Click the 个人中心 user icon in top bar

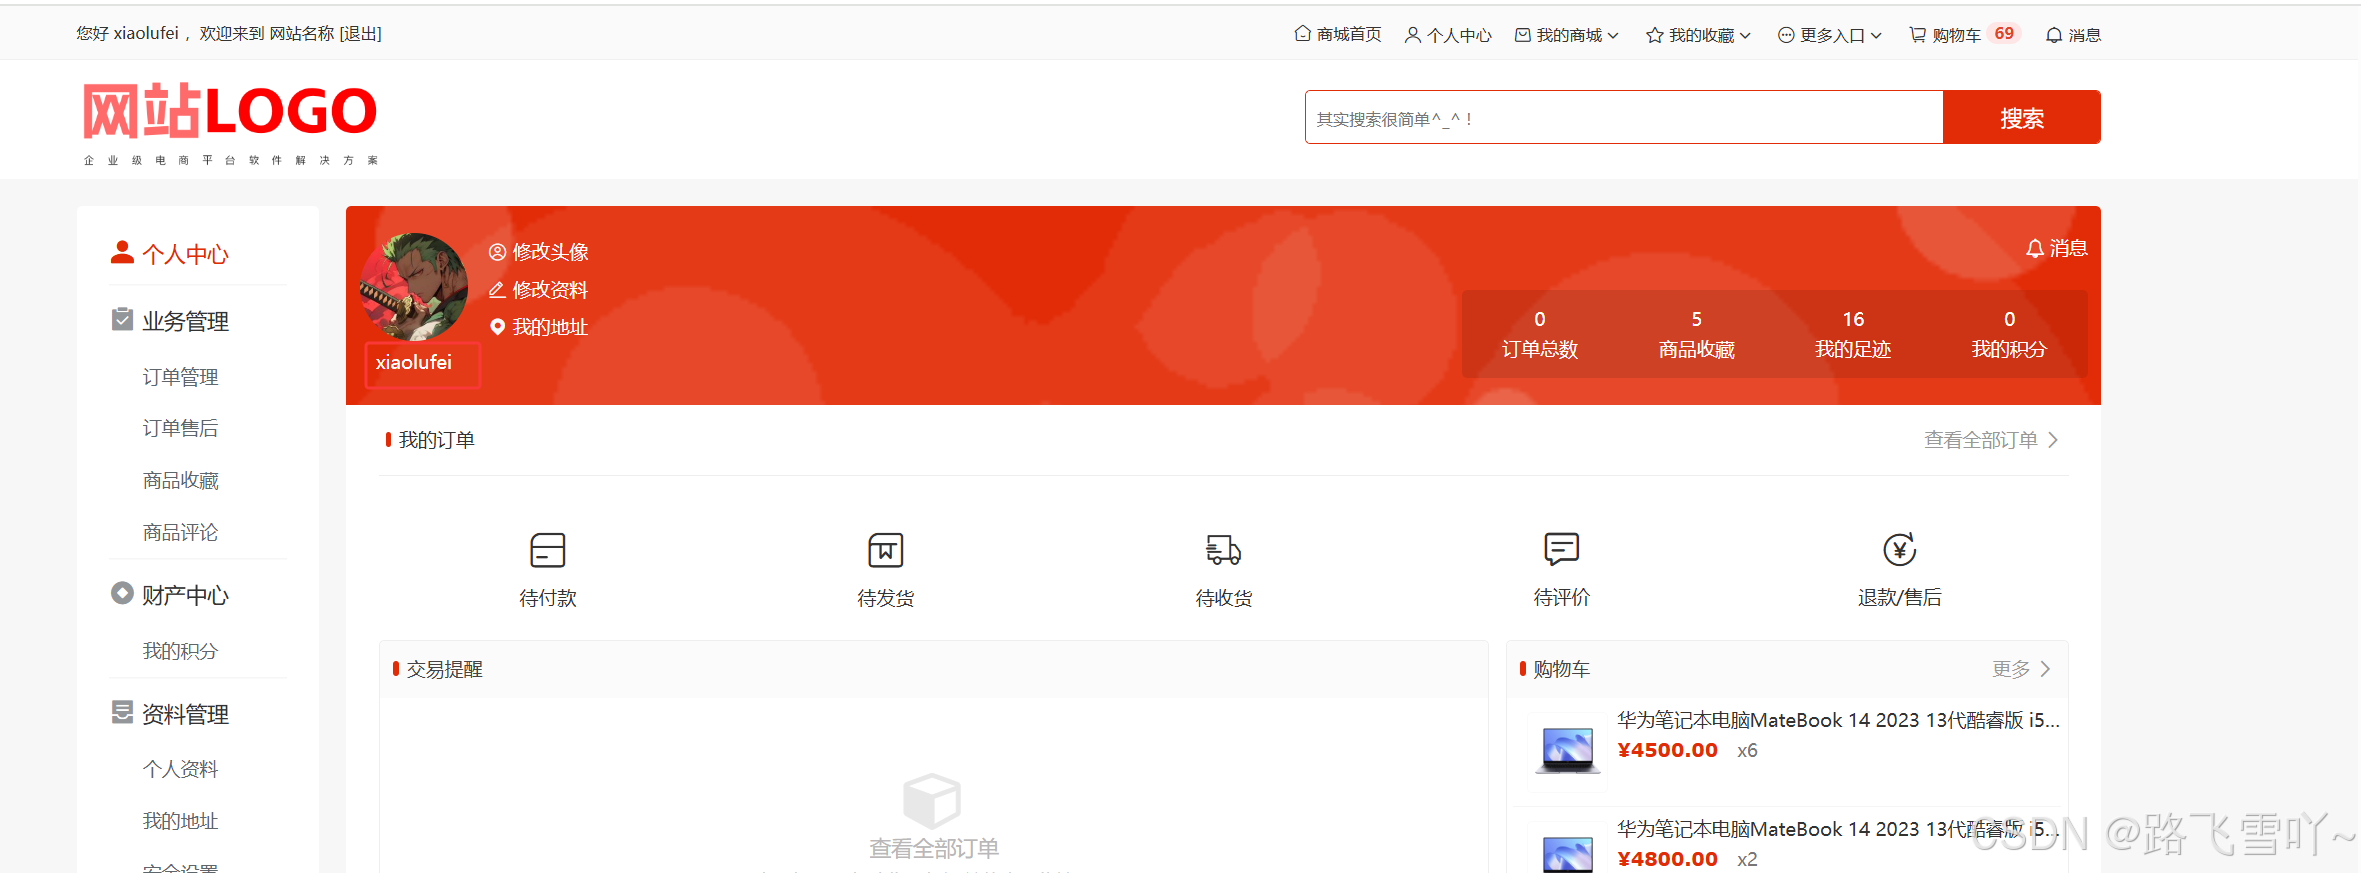coord(1412,35)
